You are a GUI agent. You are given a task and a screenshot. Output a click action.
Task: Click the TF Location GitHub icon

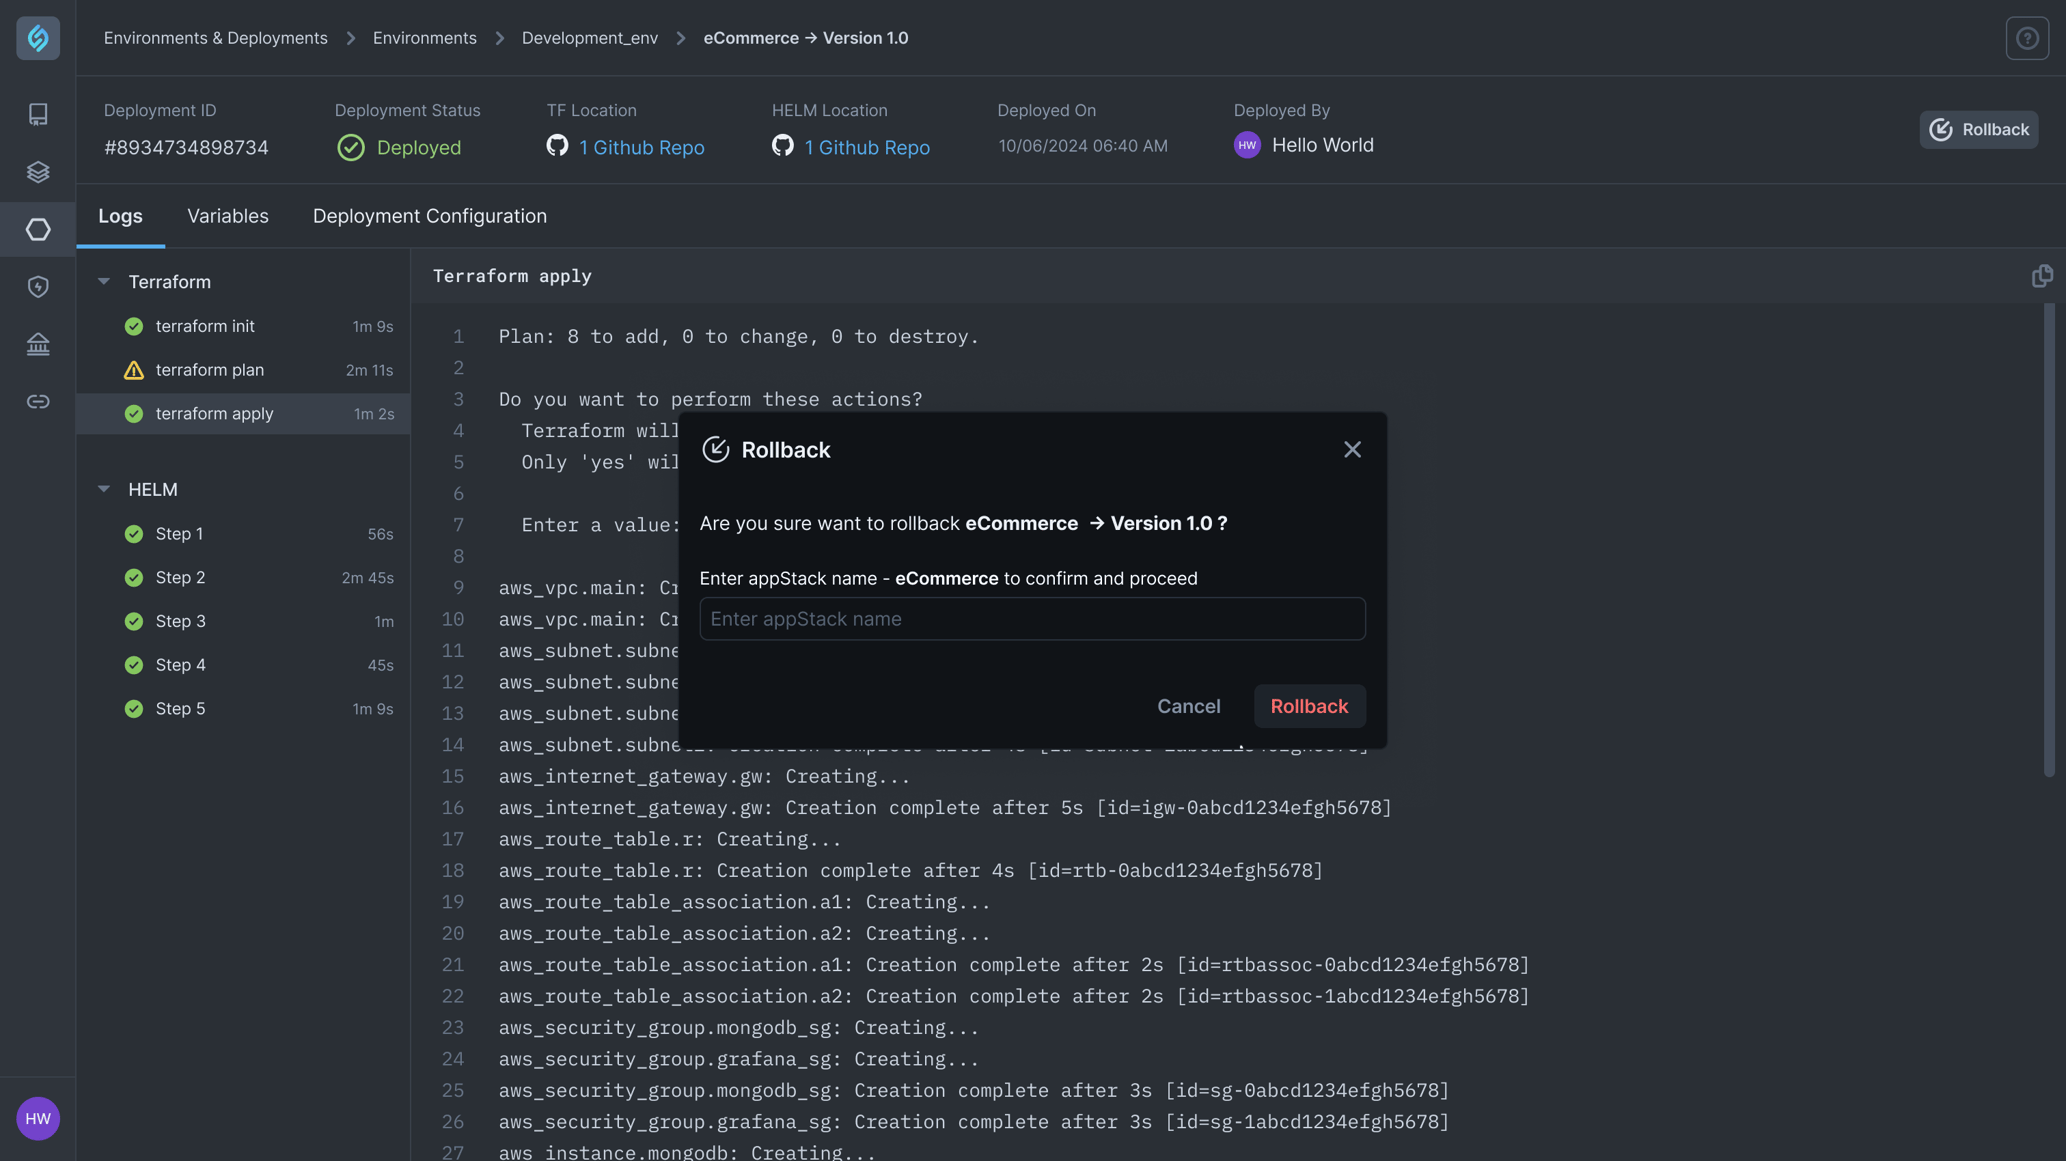pyautogui.click(x=558, y=146)
